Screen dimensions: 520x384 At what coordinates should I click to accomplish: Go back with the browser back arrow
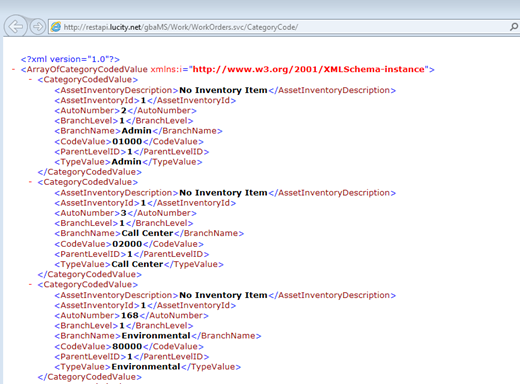(15, 26)
